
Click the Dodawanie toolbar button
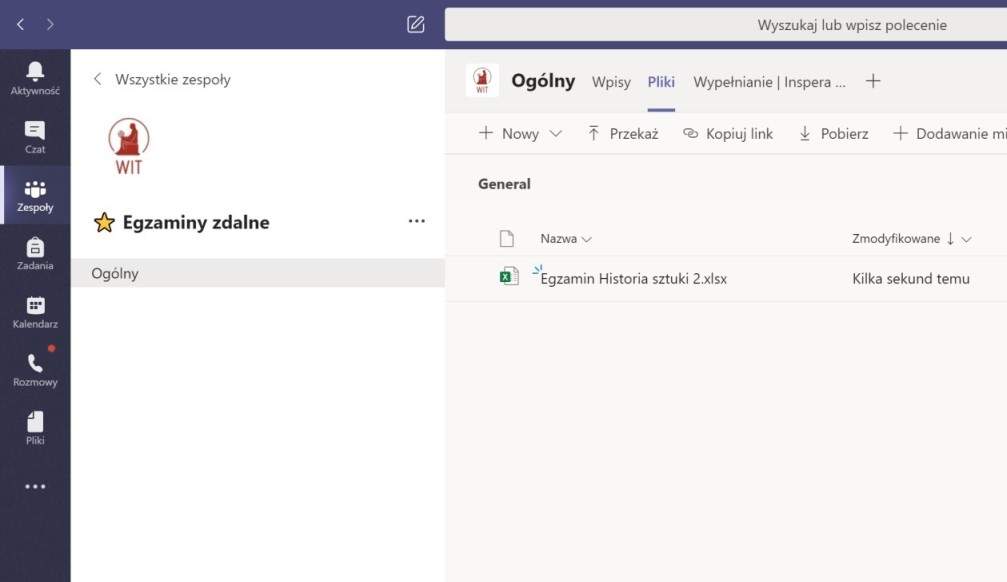click(x=950, y=134)
